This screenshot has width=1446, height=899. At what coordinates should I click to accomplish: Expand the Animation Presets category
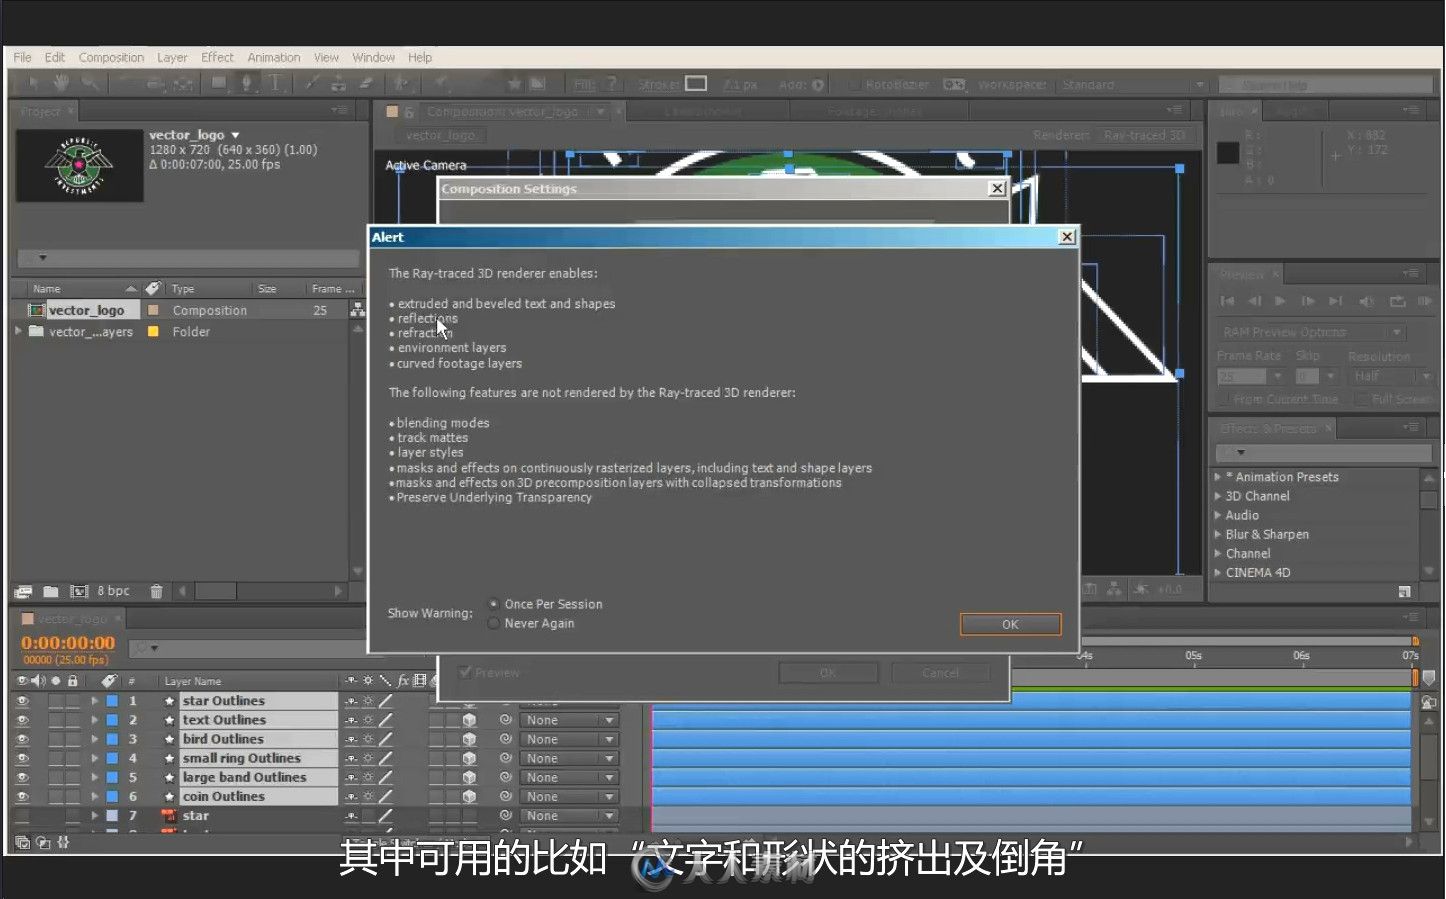pyautogui.click(x=1217, y=477)
